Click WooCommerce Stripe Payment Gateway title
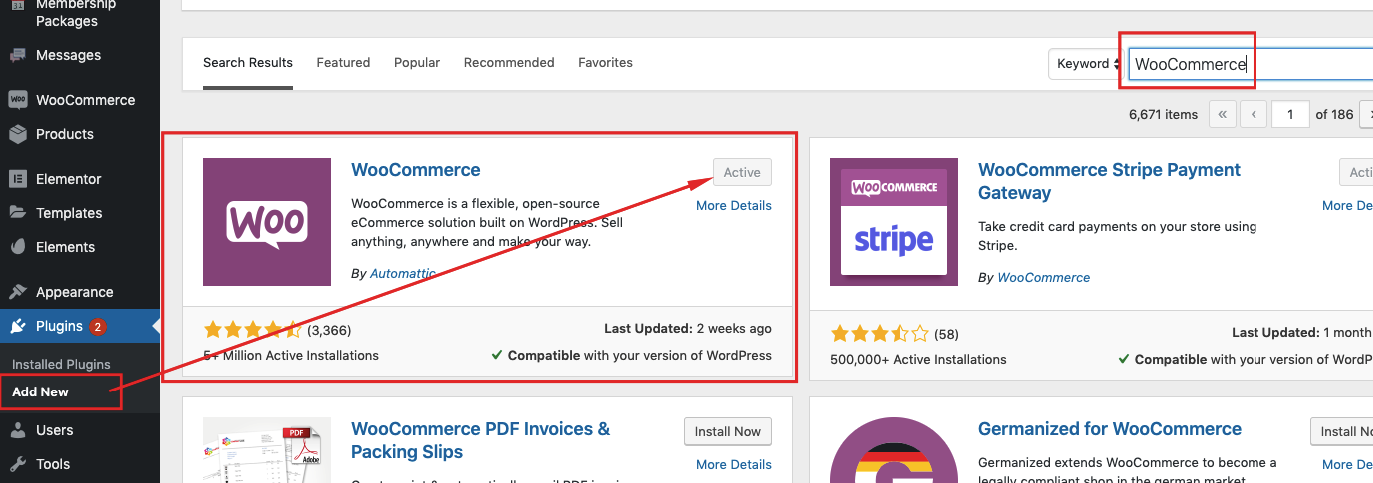Screen dimensions: 1373x483 [1110, 181]
